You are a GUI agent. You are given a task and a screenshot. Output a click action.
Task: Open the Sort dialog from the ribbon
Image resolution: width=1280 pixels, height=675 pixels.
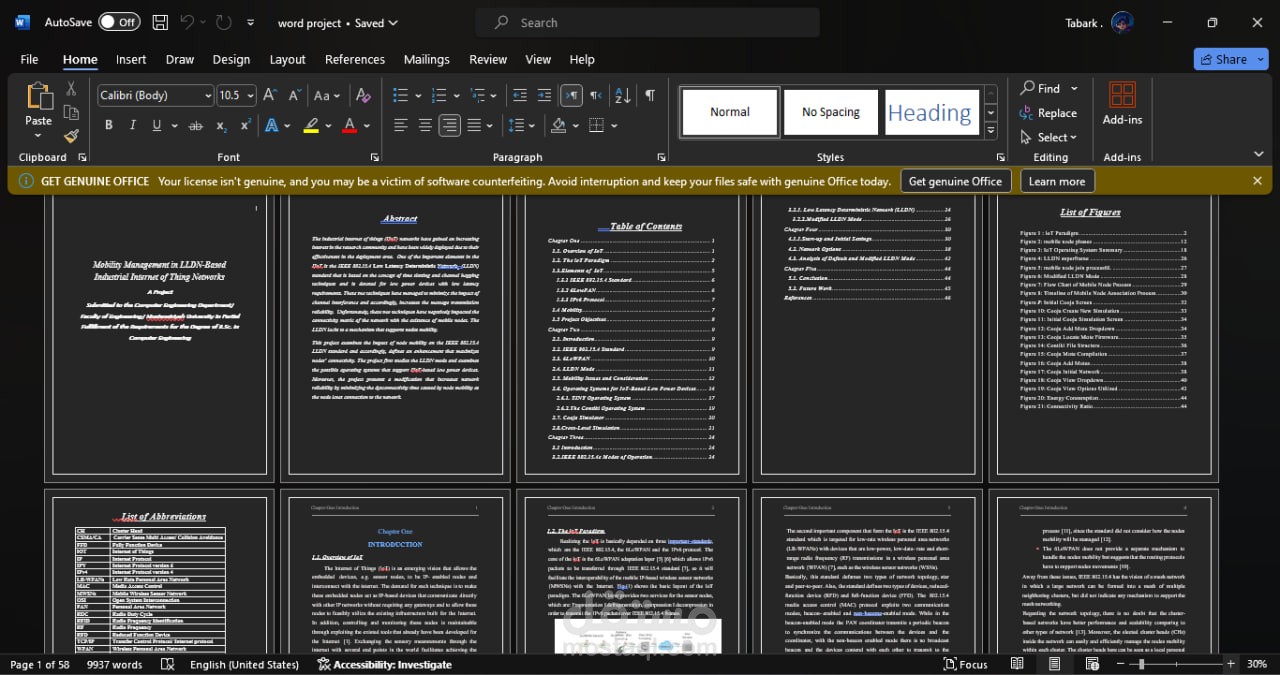point(622,95)
